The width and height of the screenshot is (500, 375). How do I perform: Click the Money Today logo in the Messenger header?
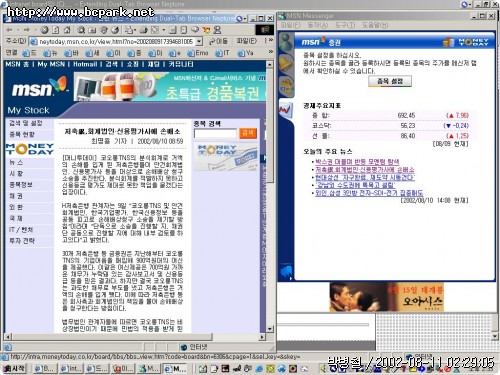coord(466,42)
